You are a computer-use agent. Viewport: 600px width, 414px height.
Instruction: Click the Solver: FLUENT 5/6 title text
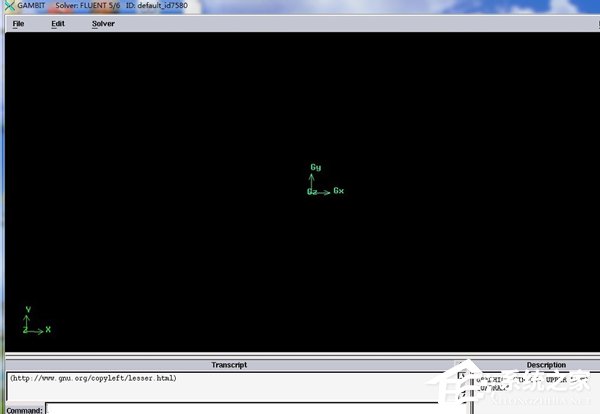coord(88,6)
